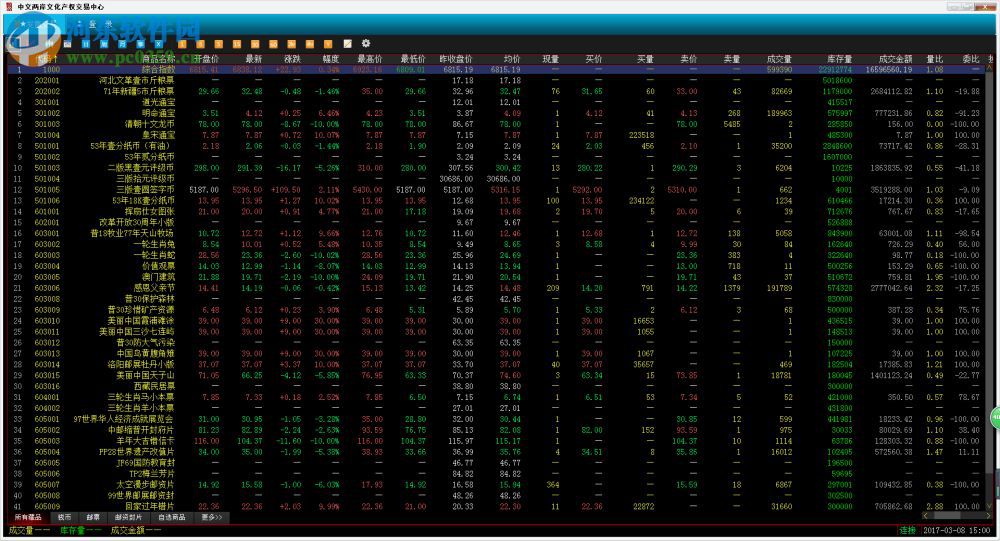
Task: Select the 感恩父亲节 row
Action: tap(497, 288)
